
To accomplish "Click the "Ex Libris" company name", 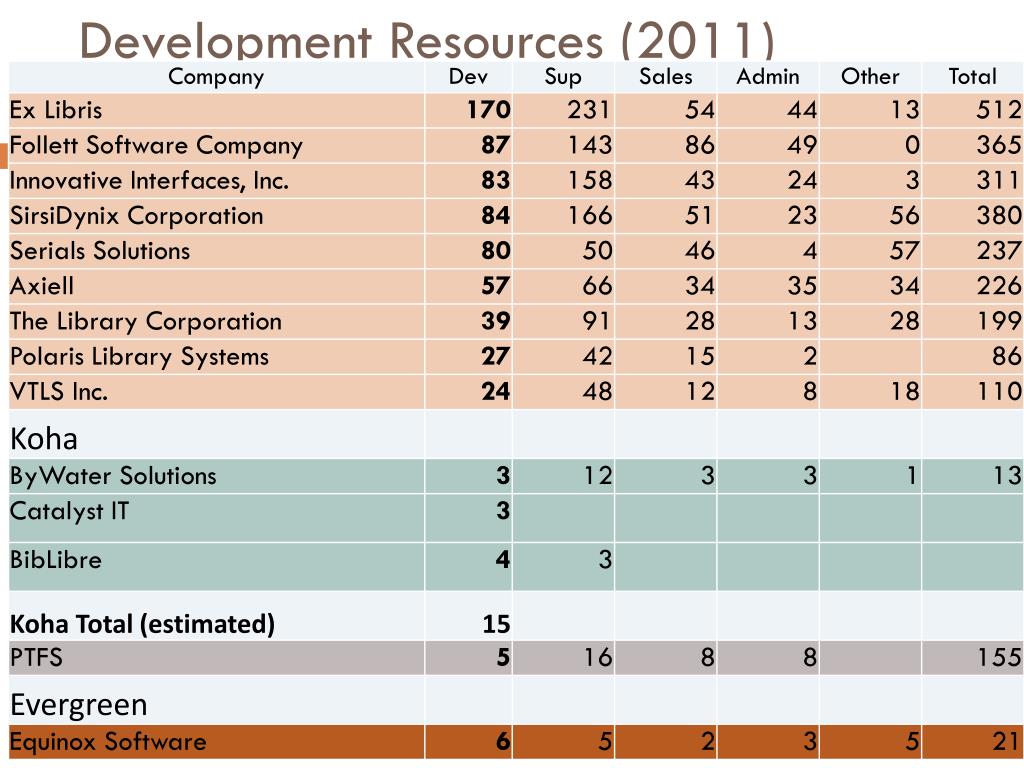I will click(56, 110).
